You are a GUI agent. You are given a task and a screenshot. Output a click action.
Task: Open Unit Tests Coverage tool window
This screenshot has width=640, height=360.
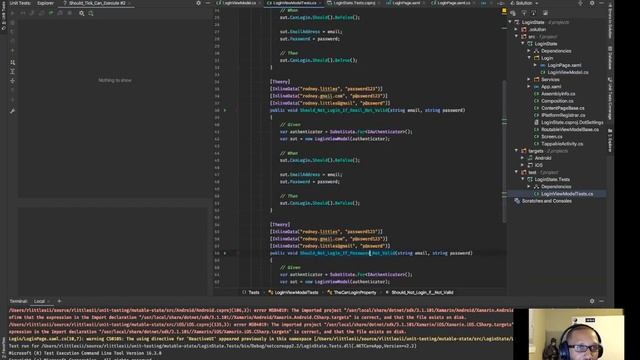tap(610, 99)
